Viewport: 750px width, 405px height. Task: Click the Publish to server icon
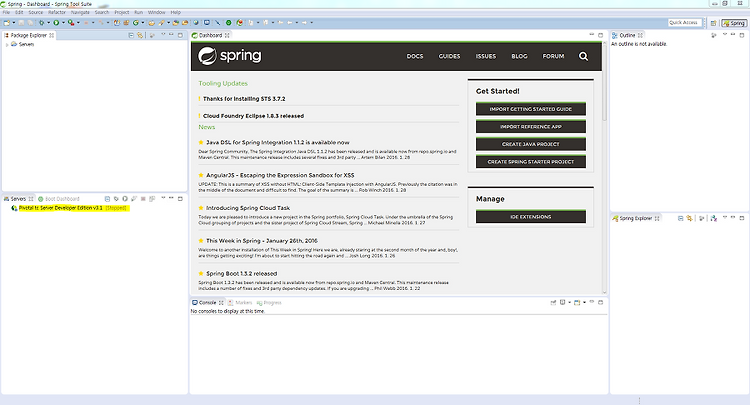[x=152, y=198]
